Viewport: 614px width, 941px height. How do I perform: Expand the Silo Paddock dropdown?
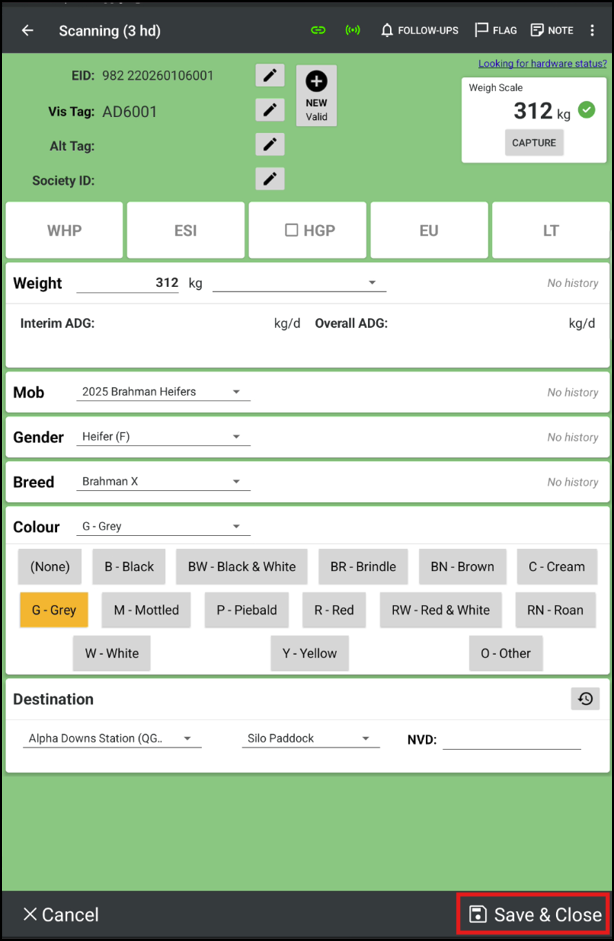point(309,739)
